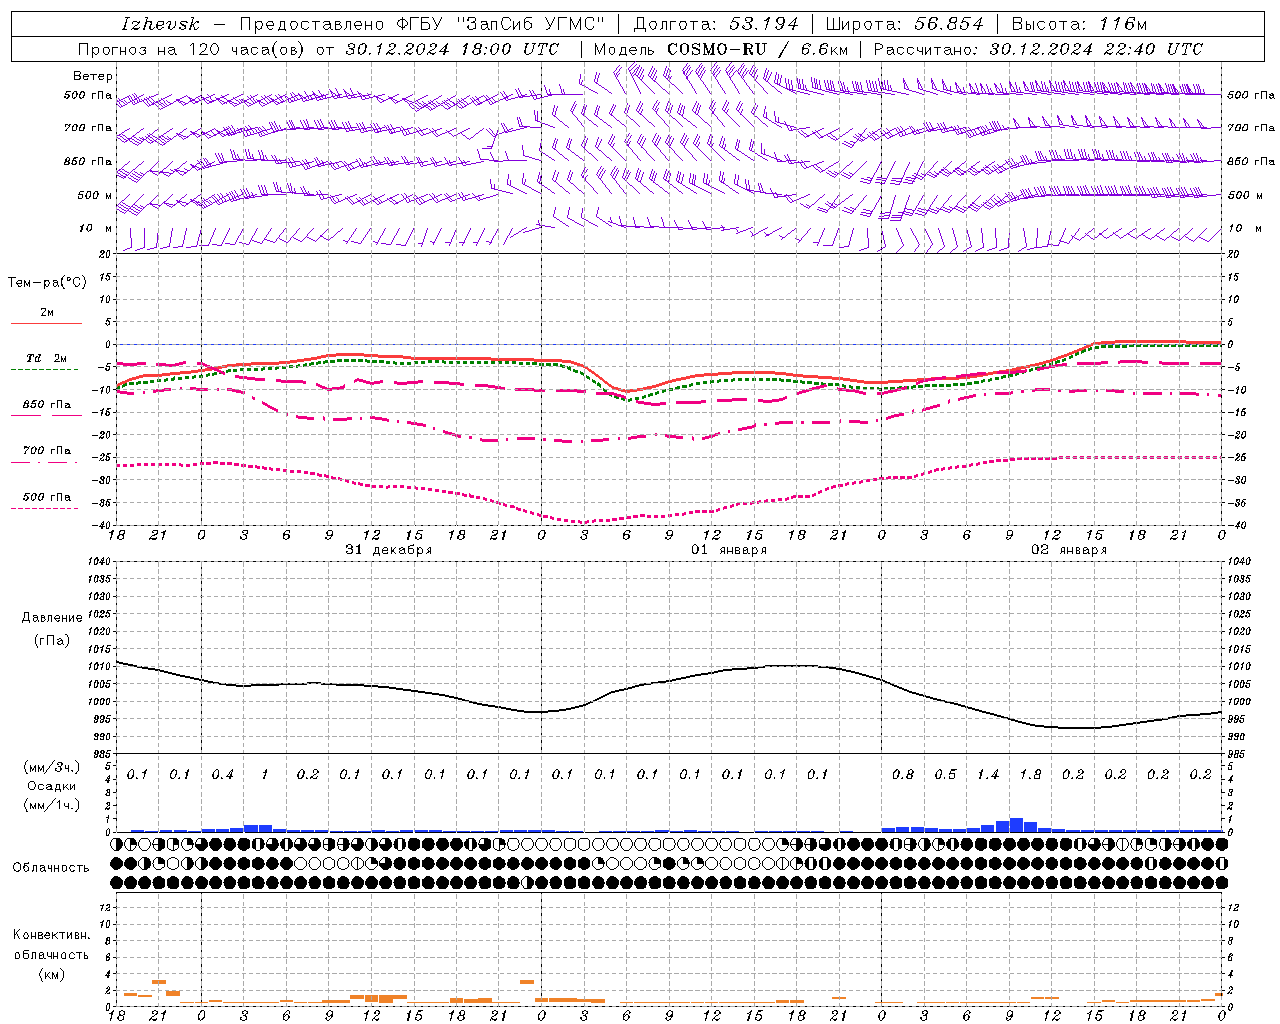
Task: Click the "Высота: 116м" header value
Action: pos(1079,24)
